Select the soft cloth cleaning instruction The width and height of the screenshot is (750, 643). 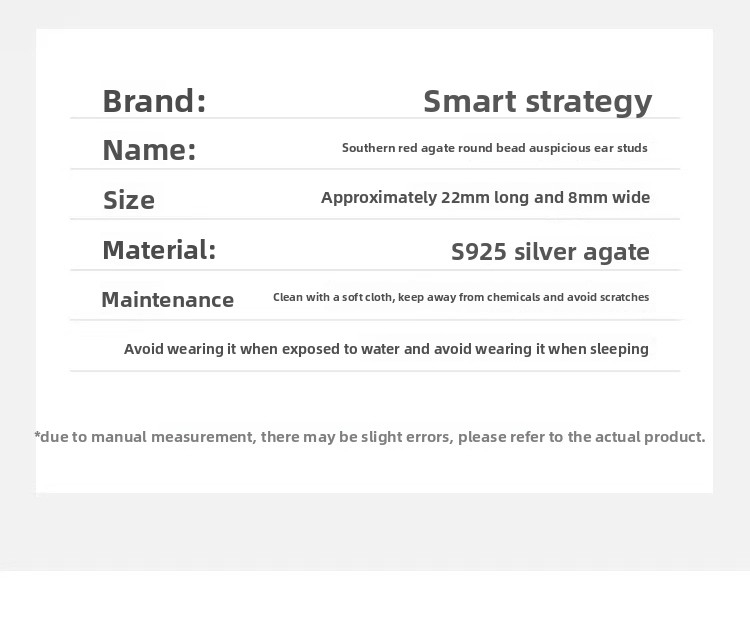click(x=461, y=297)
